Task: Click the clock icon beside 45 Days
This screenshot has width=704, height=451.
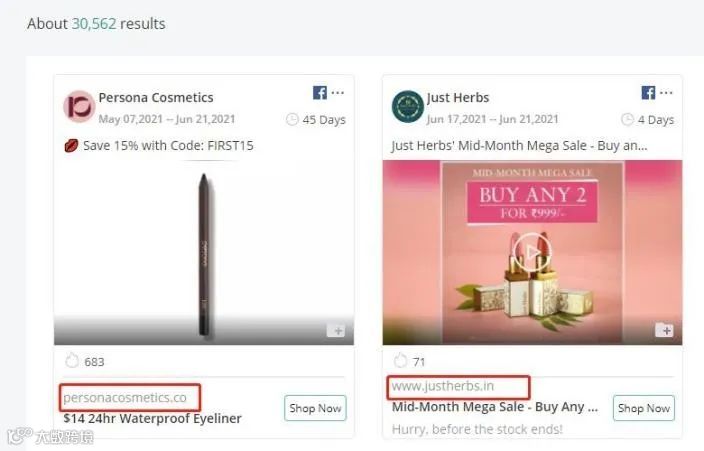Action: coord(292,119)
